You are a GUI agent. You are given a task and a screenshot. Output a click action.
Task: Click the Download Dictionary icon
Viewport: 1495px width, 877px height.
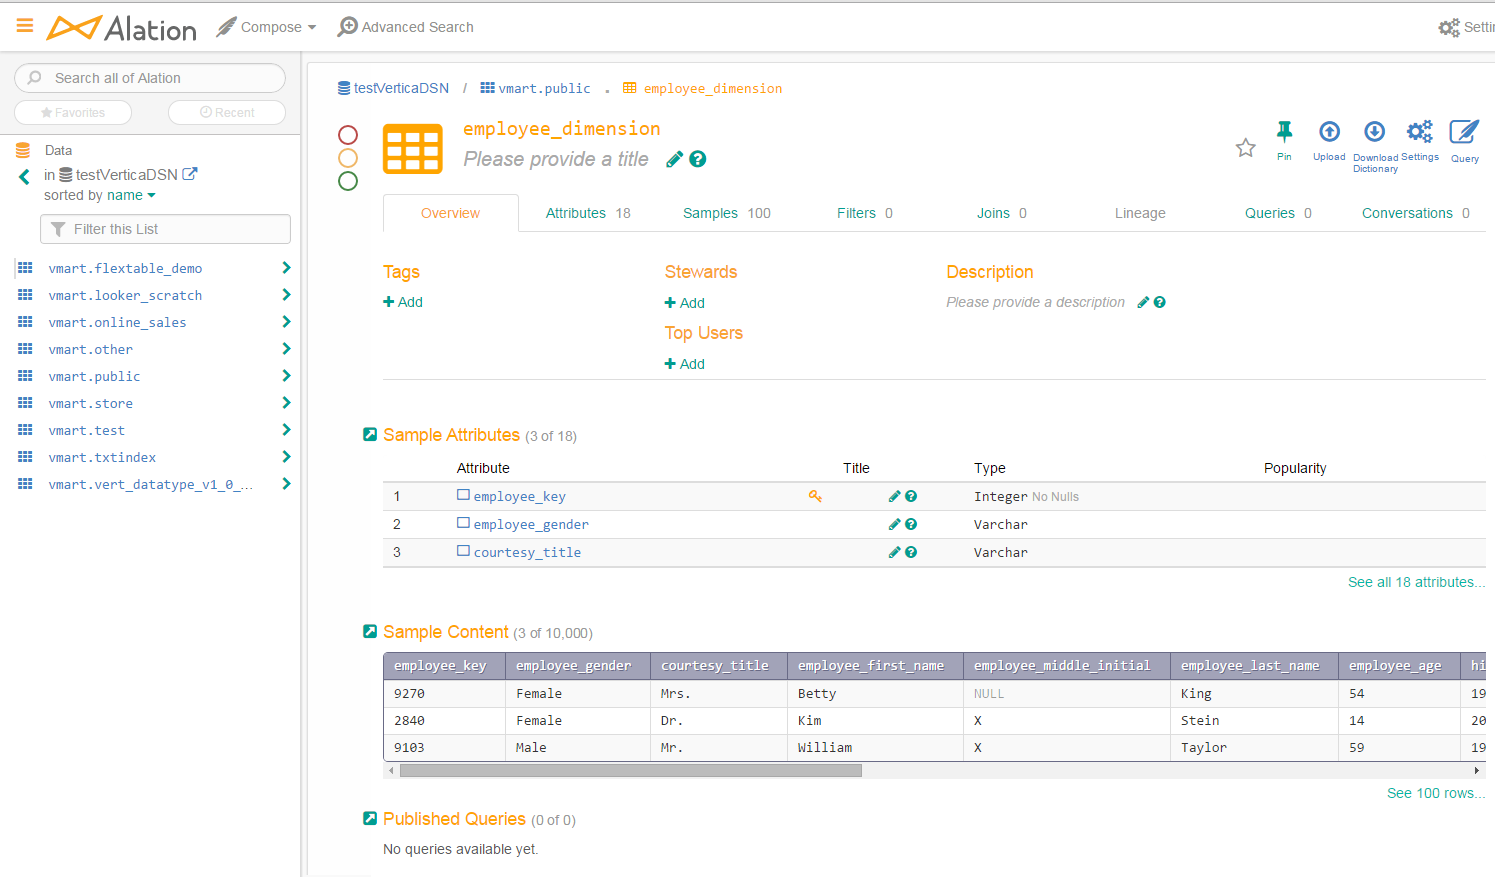pyautogui.click(x=1375, y=132)
